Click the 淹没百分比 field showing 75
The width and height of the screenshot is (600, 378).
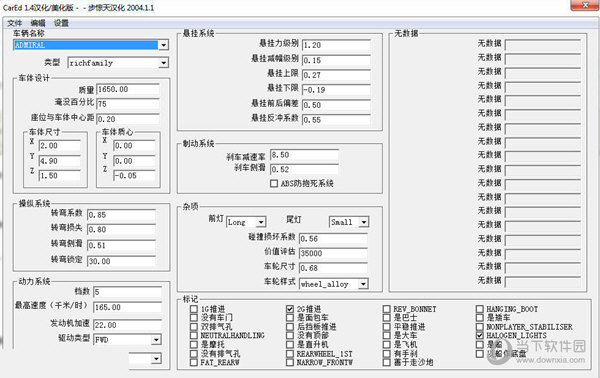[x=128, y=104]
